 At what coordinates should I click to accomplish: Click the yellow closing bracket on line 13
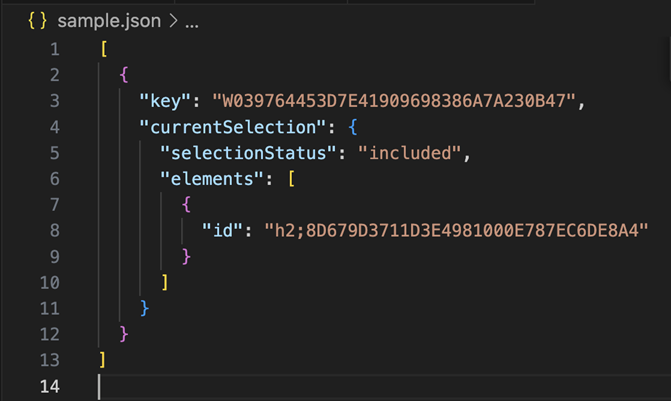[102, 360]
